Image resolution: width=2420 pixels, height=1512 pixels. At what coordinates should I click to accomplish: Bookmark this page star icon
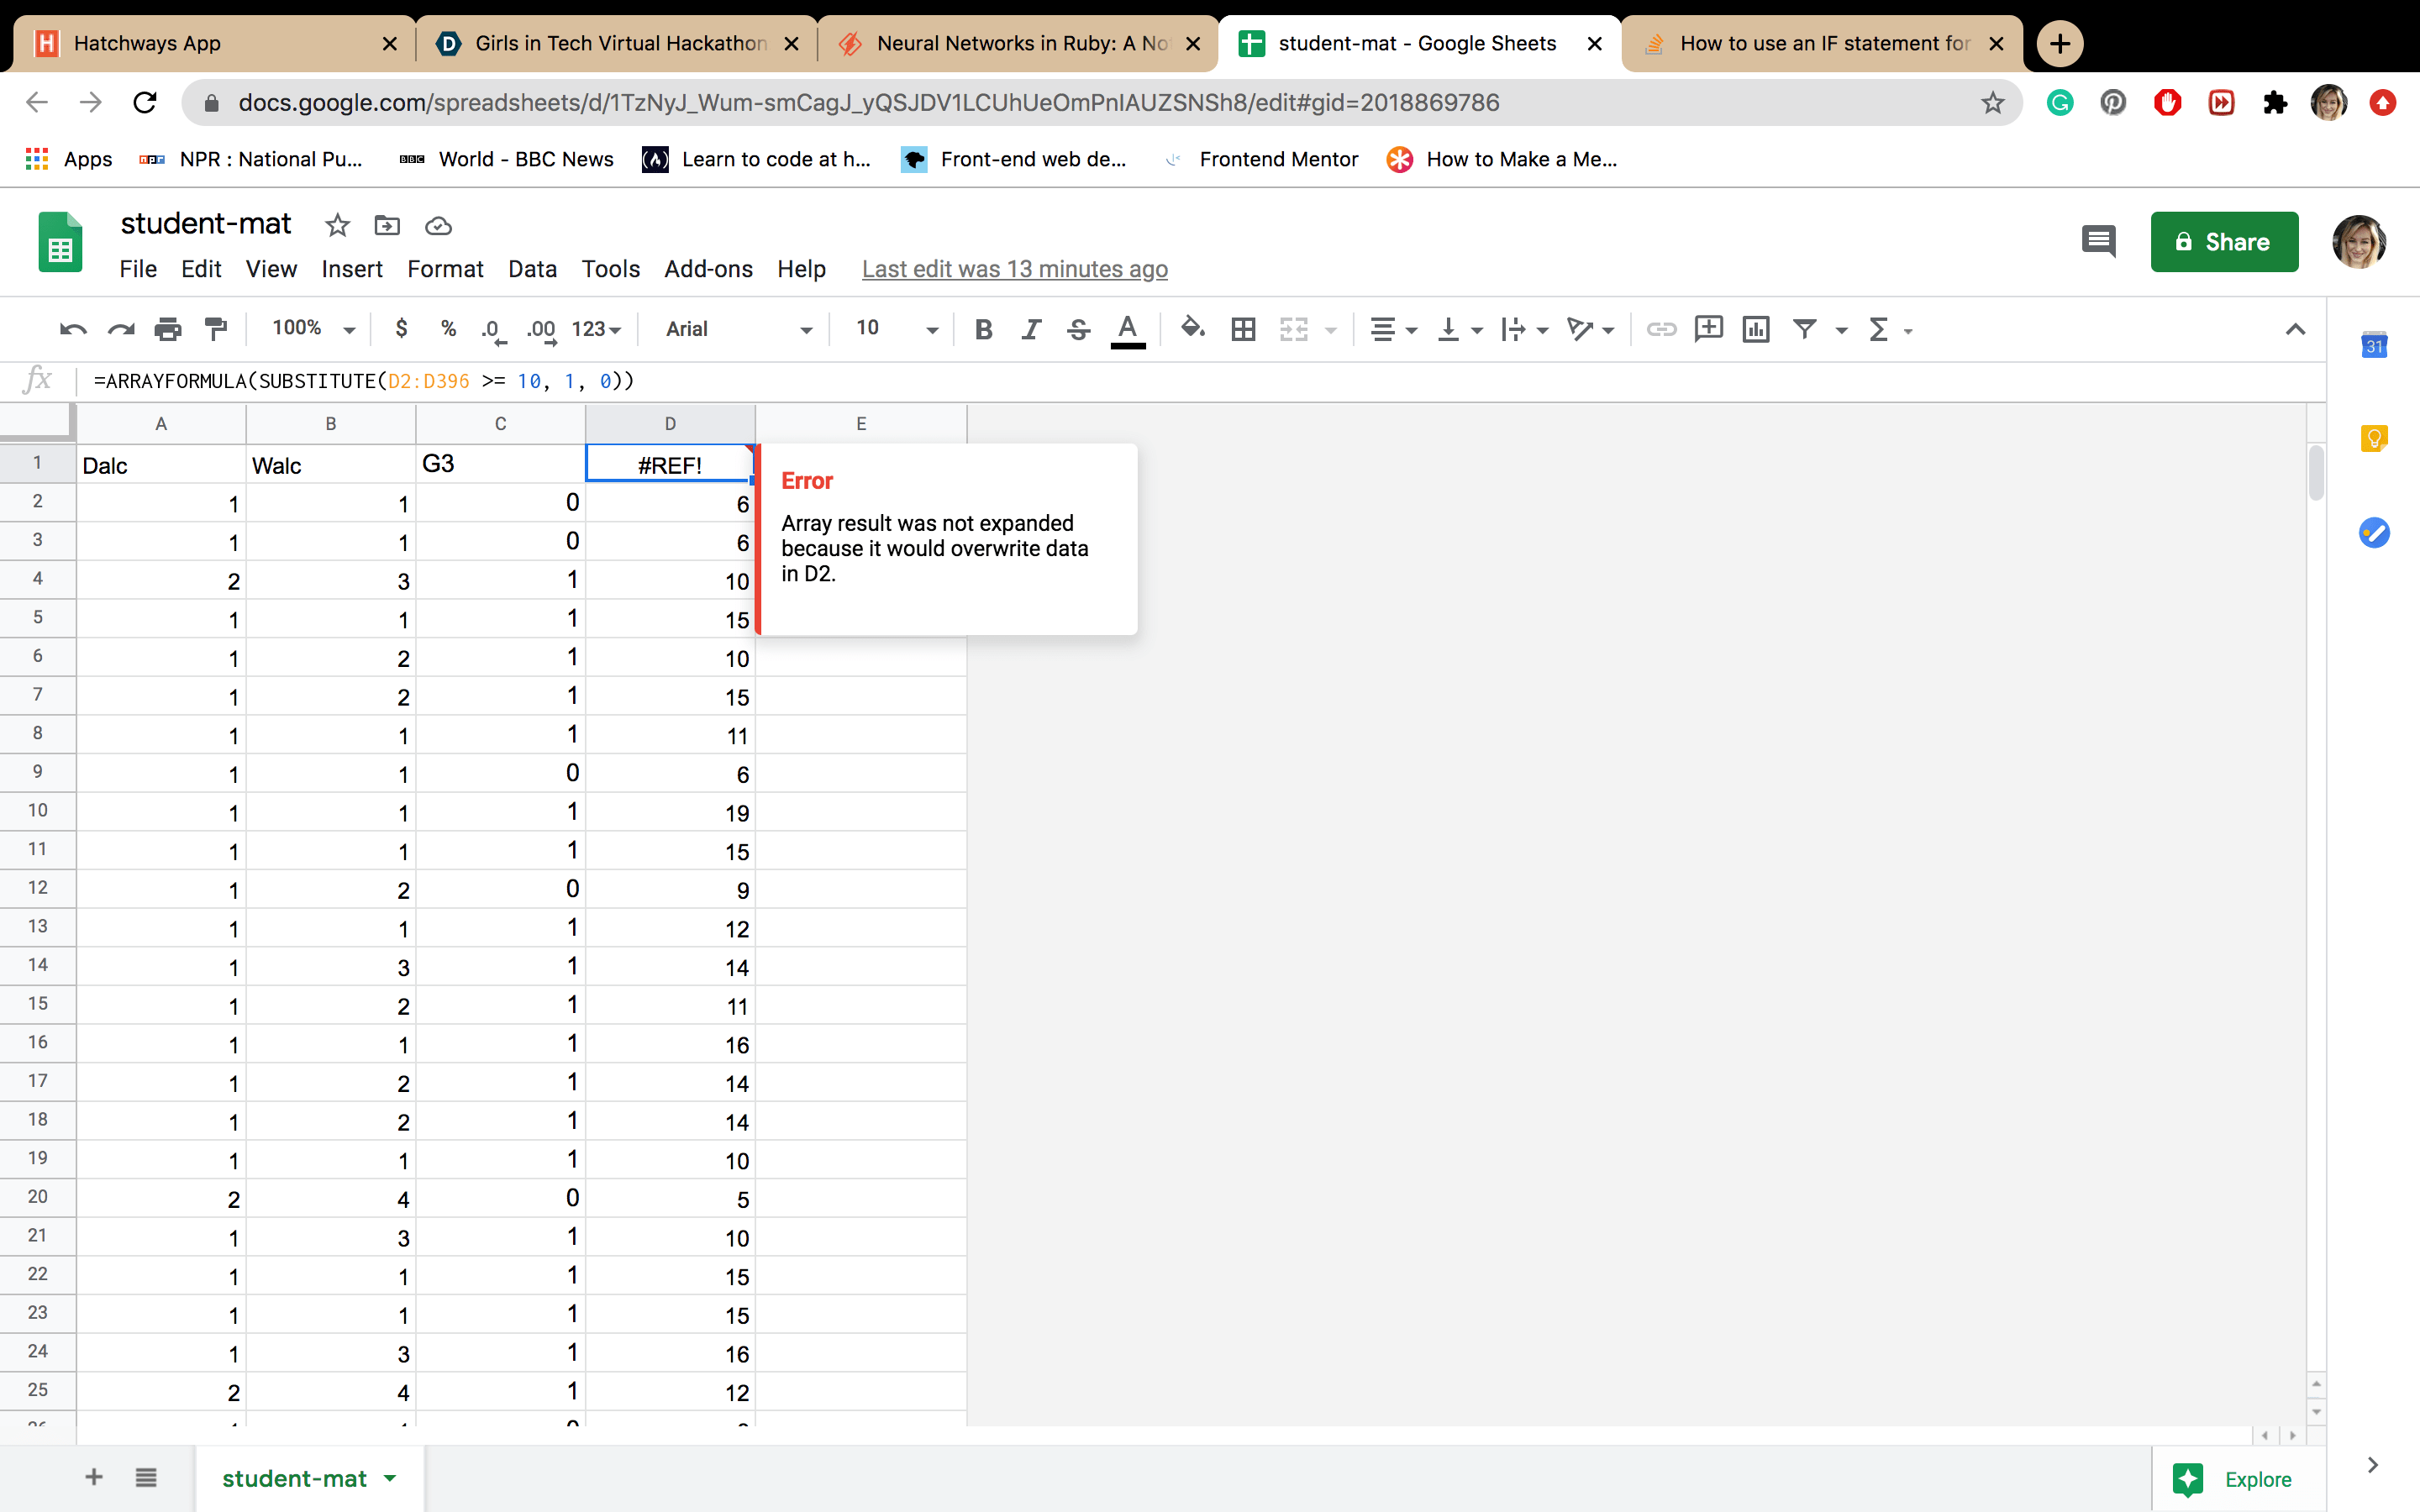click(1993, 102)
